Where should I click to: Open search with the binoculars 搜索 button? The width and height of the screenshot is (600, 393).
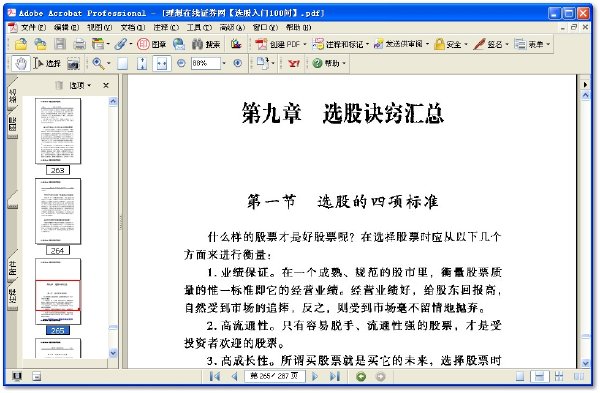coord(206,44)
